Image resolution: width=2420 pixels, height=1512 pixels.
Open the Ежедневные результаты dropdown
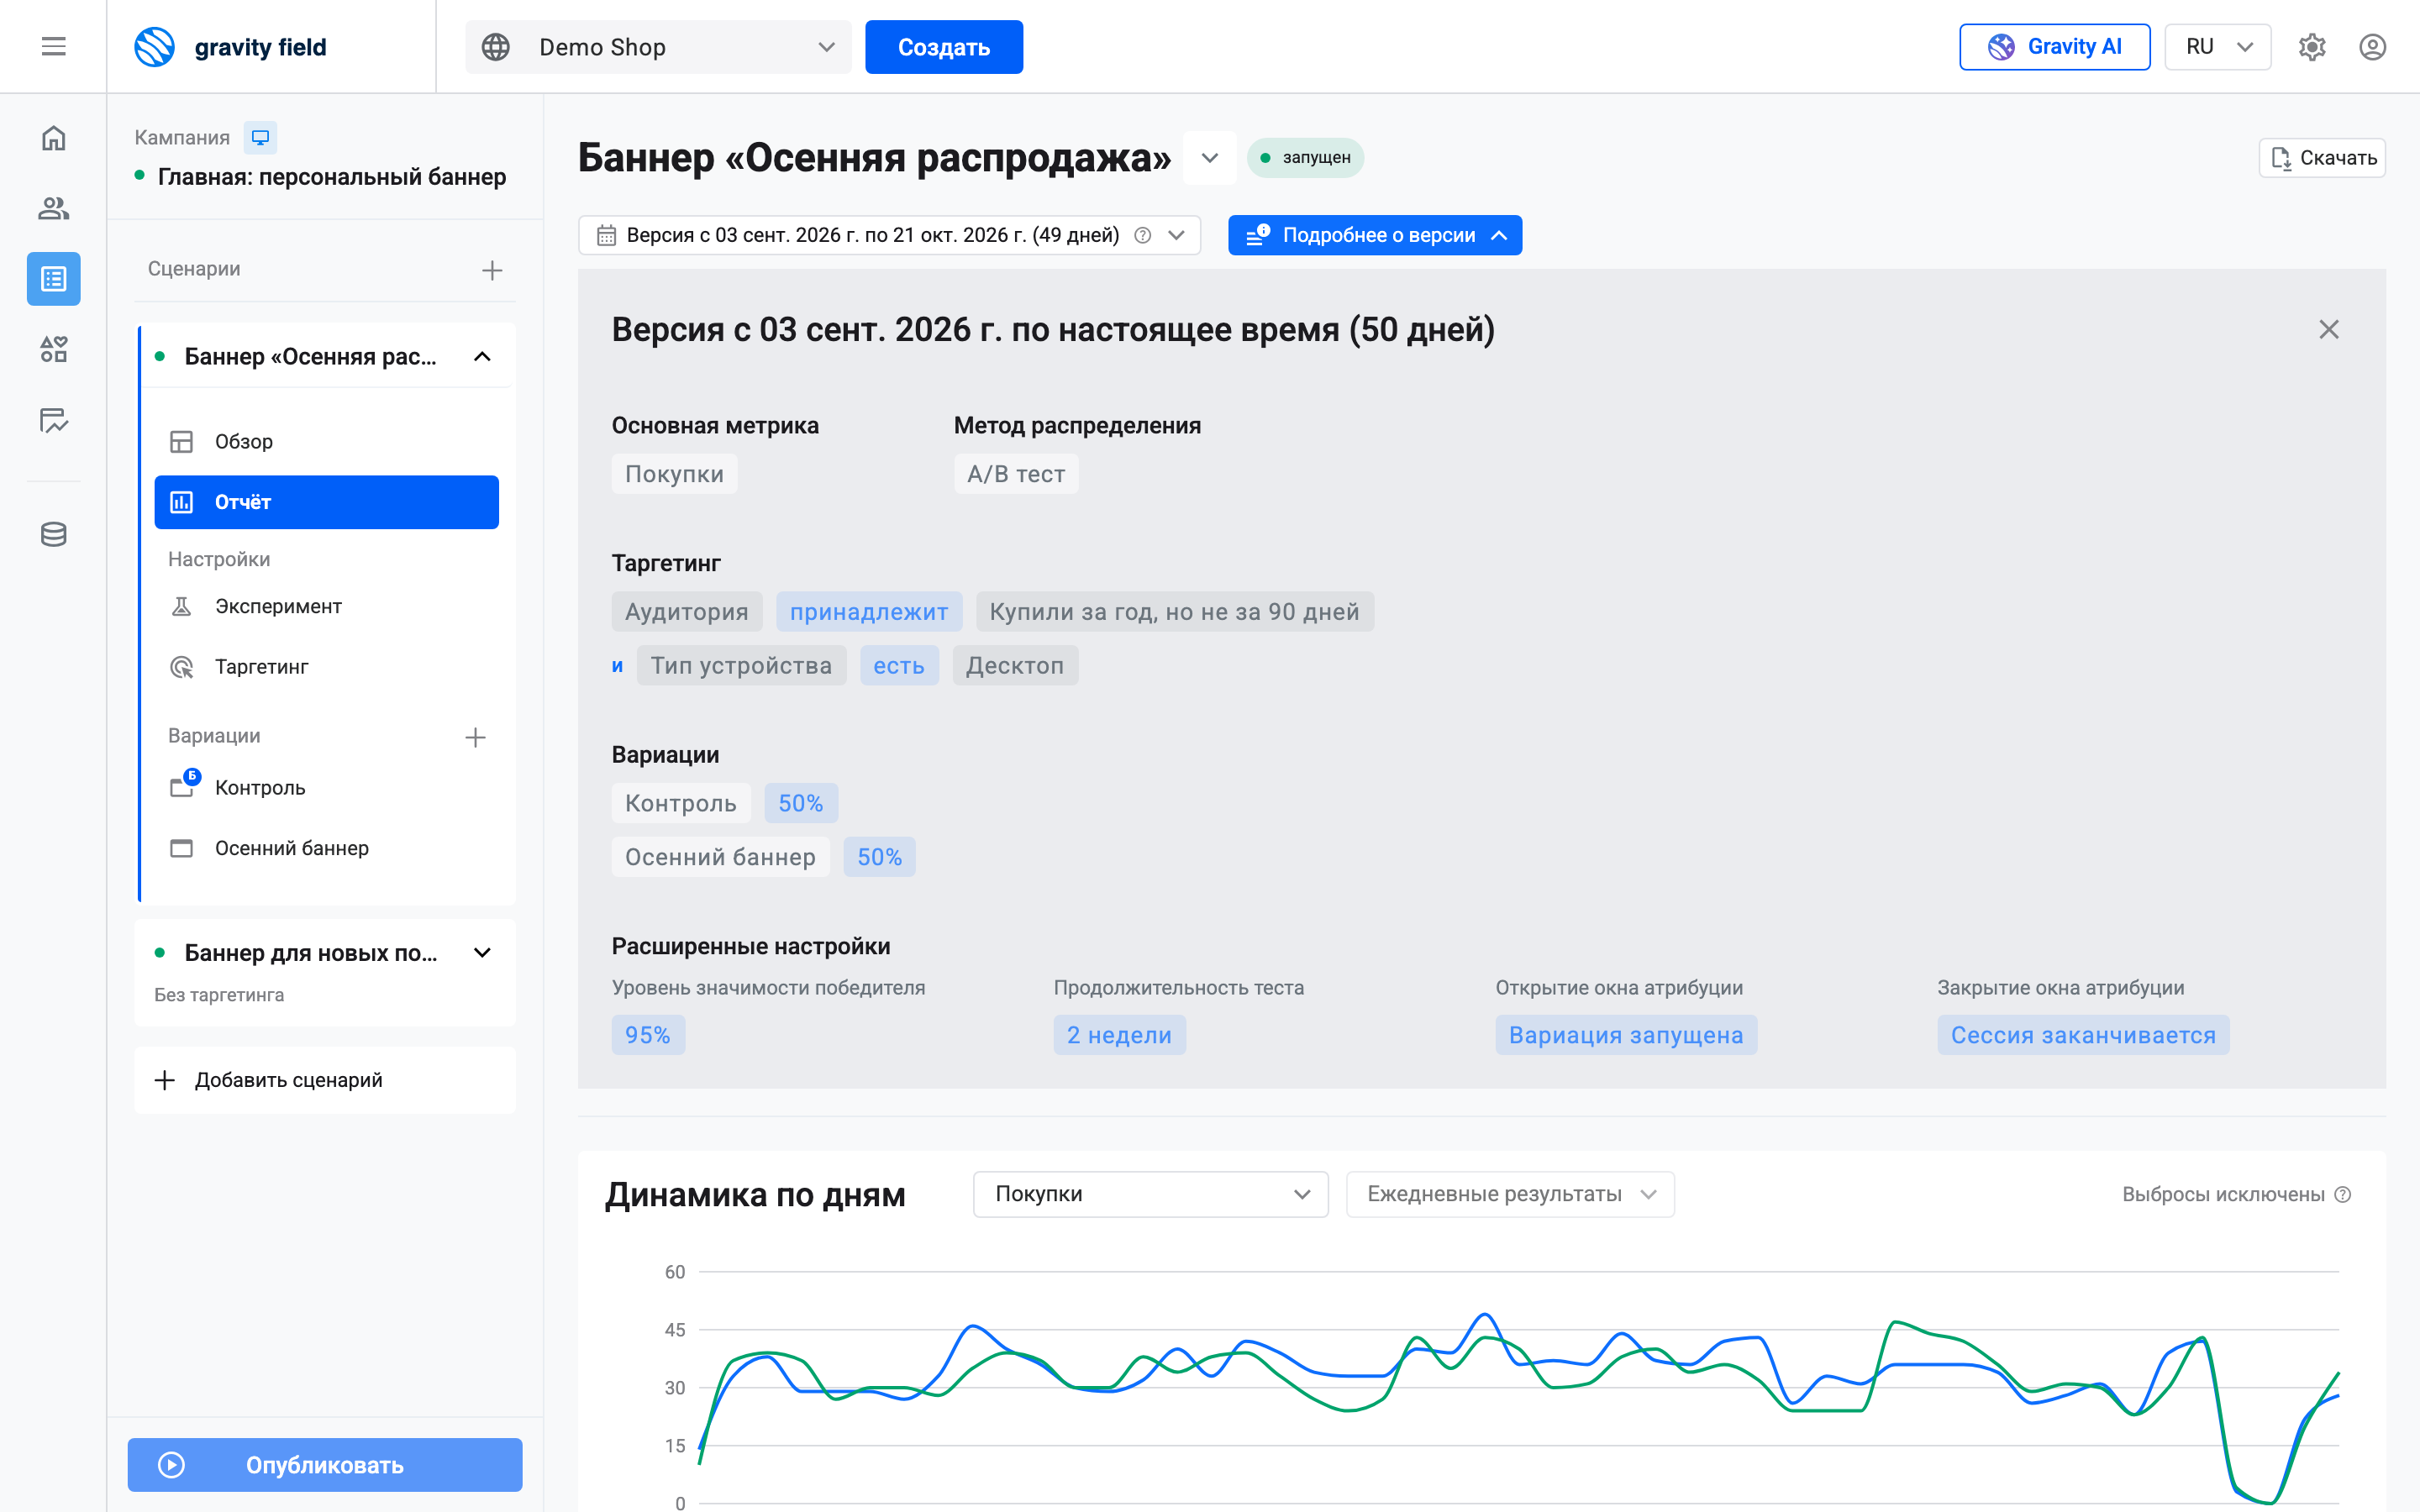[x=1510, y=1194]
